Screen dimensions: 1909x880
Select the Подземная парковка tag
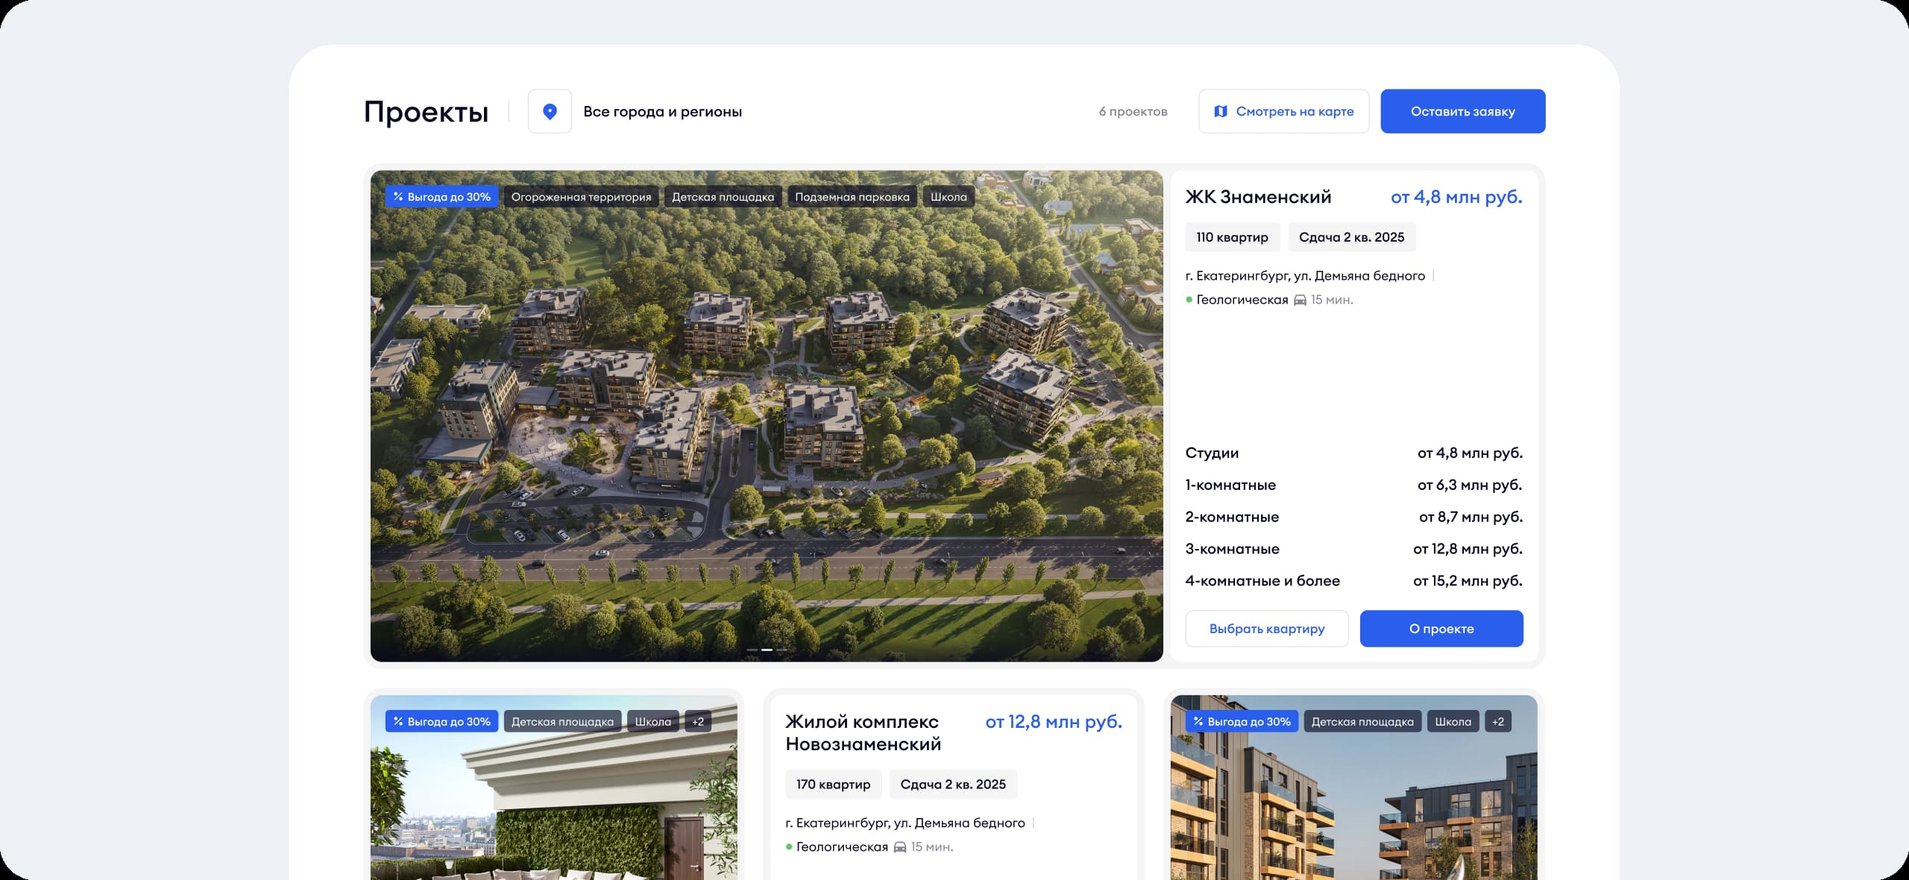[852, 197]
